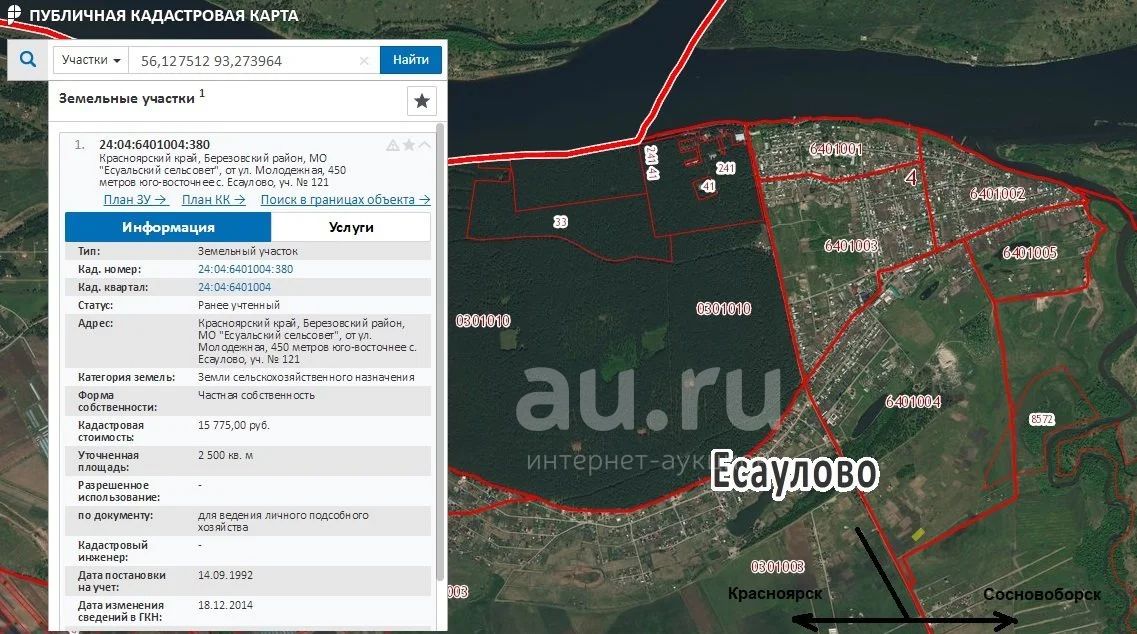Open the План КК link
This screenshot has height=634, width=1137.
213,199
